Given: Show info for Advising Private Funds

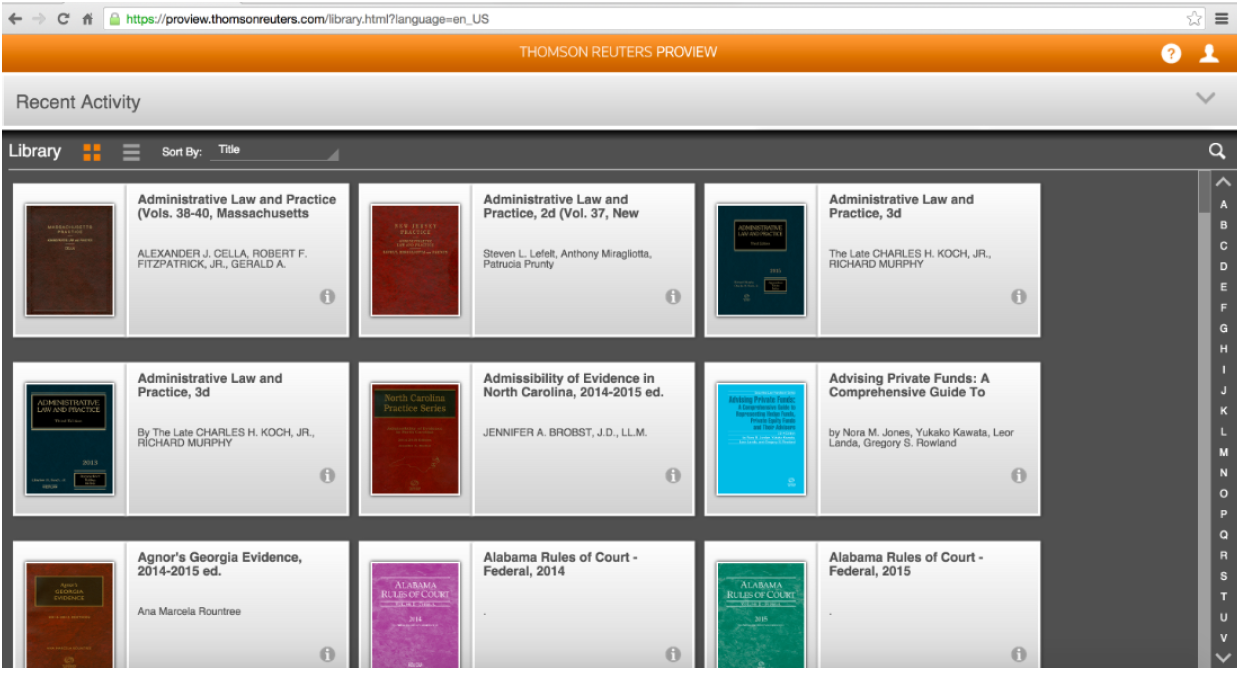Looking at the screenshot, I should 1019,475.
